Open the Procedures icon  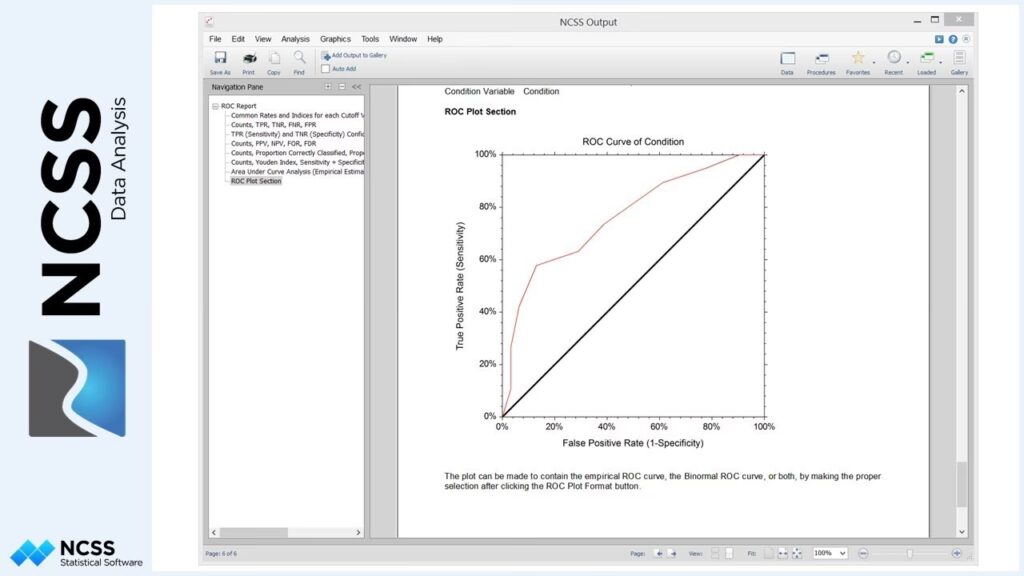pyautogui.click(x=821, y=59)
